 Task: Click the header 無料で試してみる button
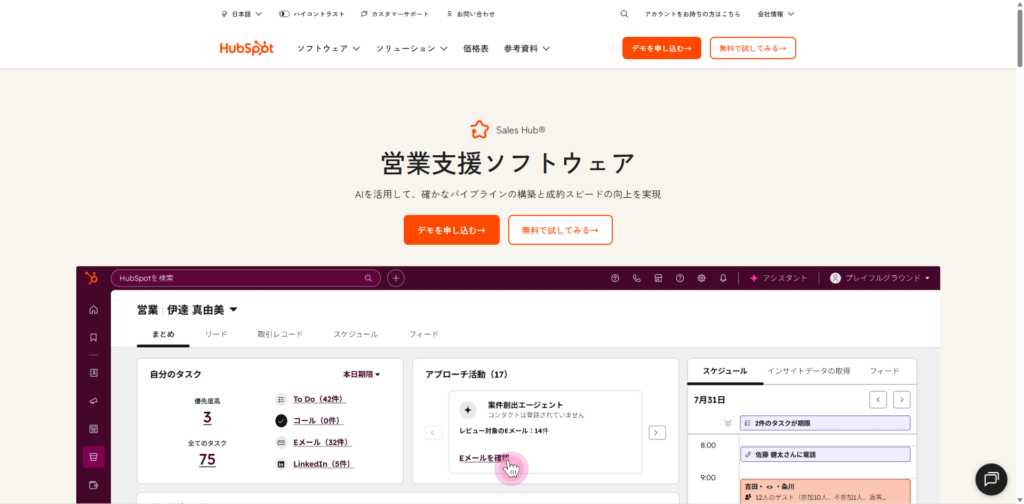coord(753,48)
